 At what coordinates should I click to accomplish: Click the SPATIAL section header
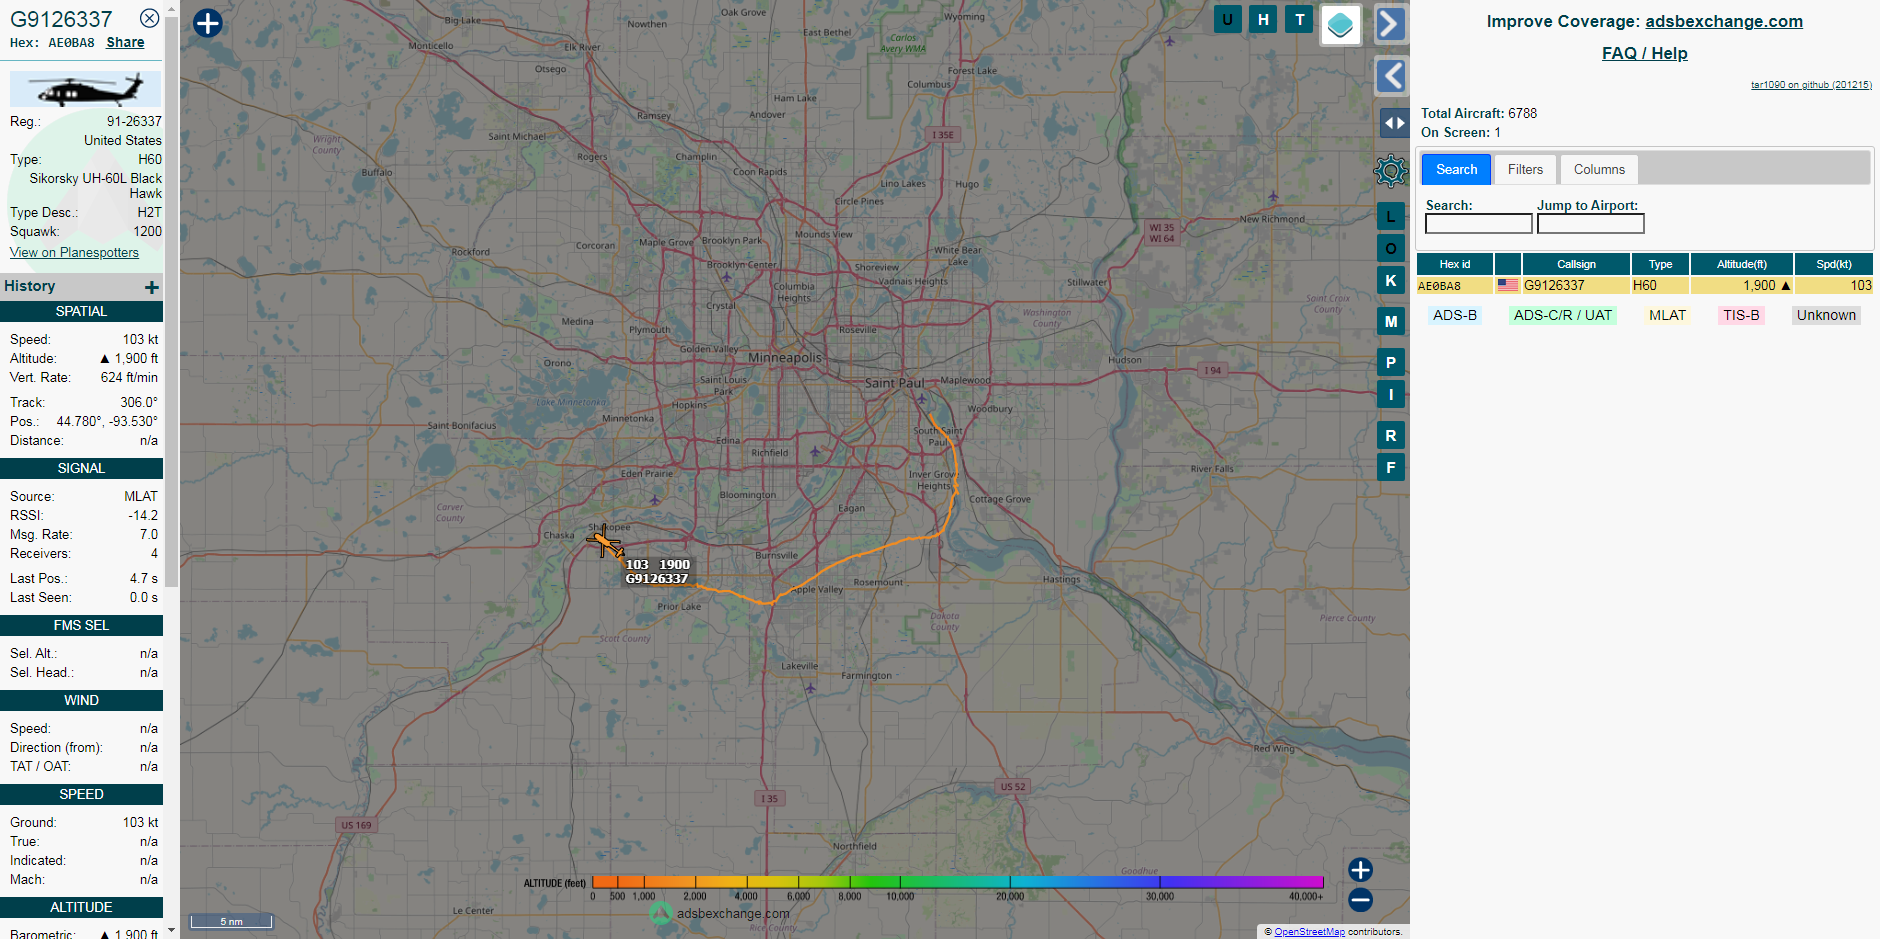click(81, 311)
